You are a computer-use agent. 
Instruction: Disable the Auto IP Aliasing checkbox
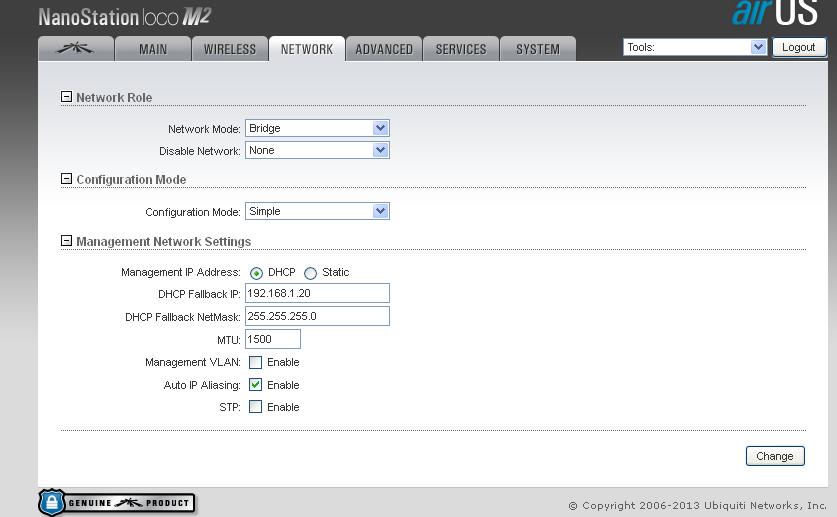pos(256,385)
